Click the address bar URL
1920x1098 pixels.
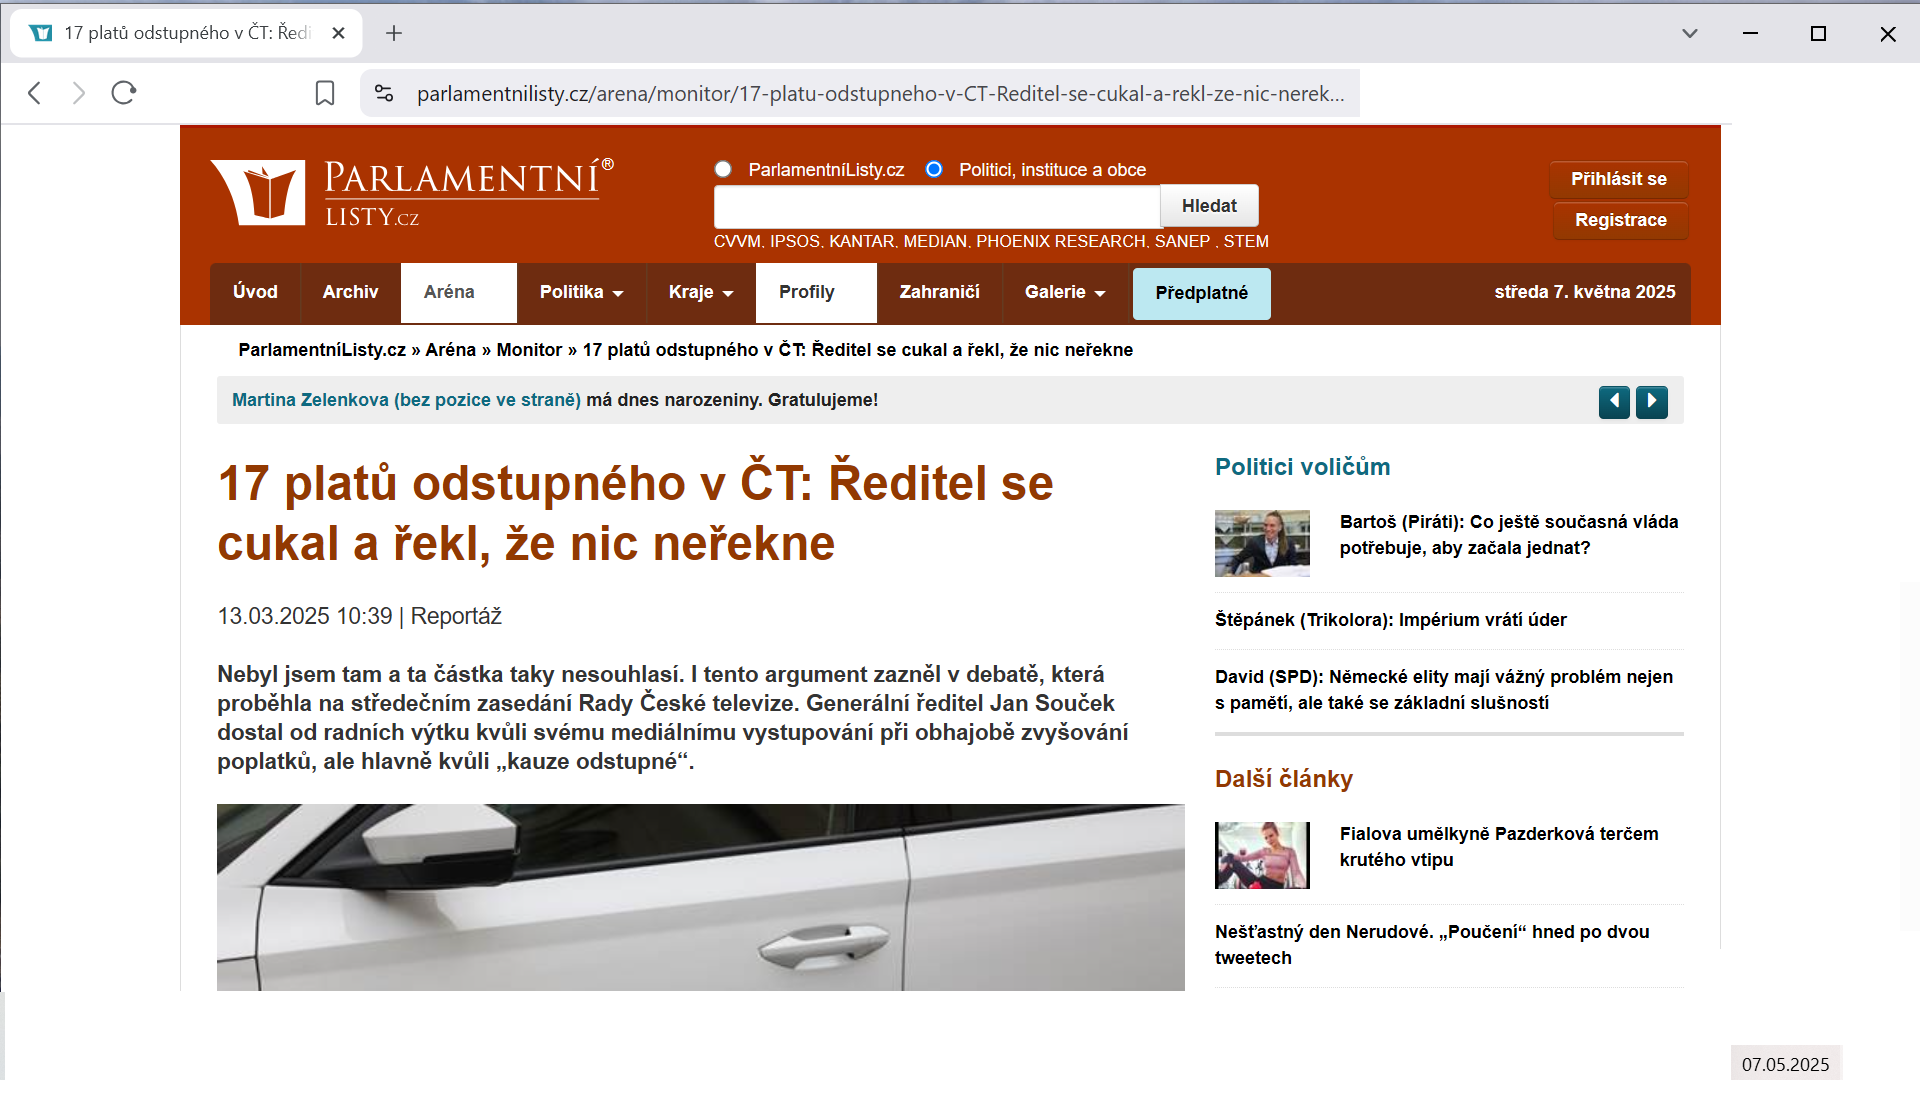880,94
